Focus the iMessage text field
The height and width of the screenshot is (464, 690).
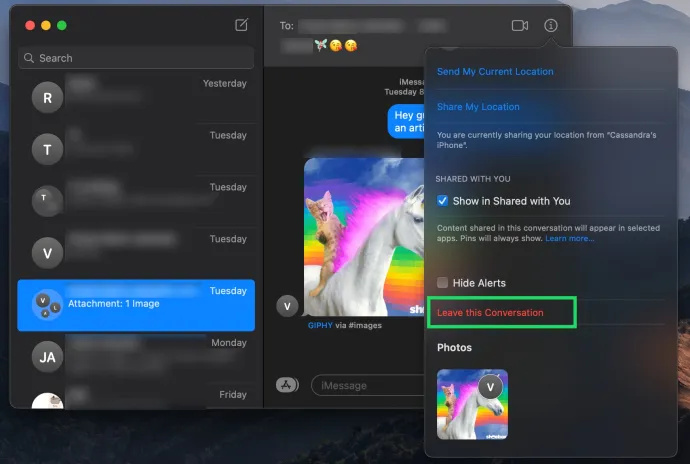pyautogui.click(x=368, y=386)
